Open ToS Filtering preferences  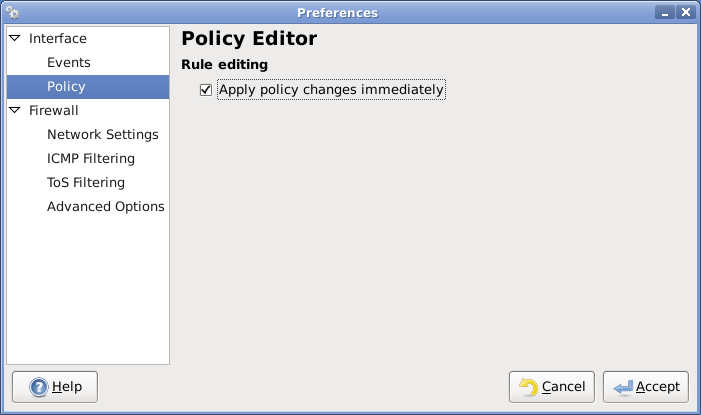(86, 182)
